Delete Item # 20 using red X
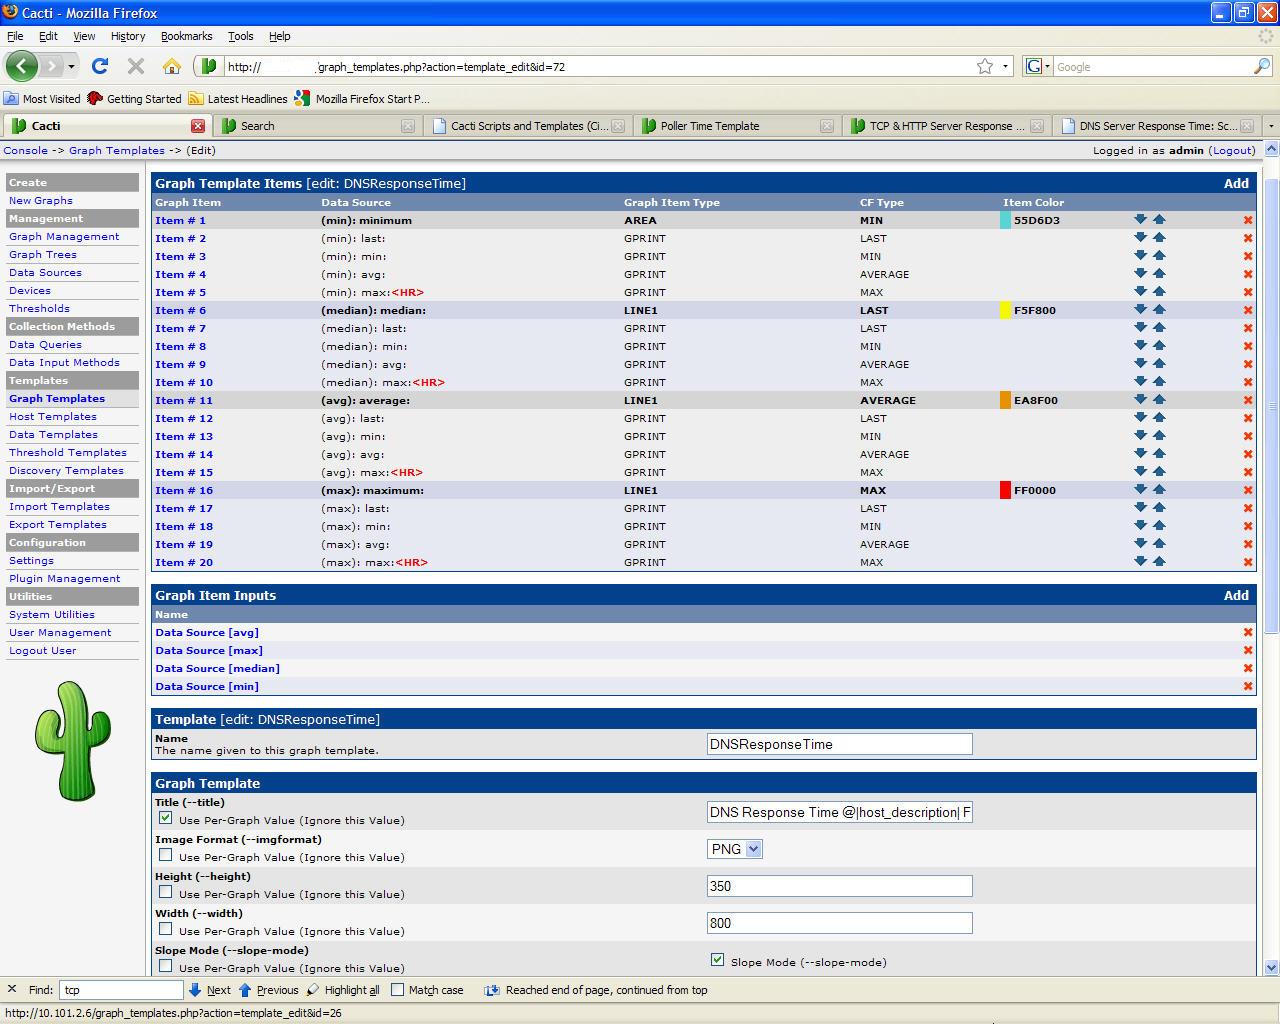The image size is (1280, 1024). pyautogui.click(x=1248, y=562)
